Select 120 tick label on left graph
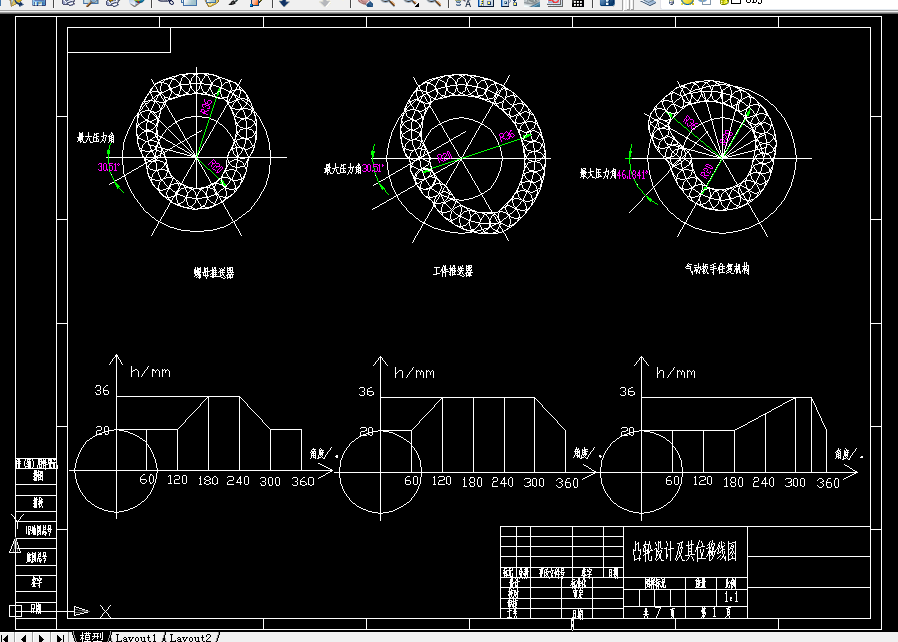 pyautogui.click(x=177, y=479)
